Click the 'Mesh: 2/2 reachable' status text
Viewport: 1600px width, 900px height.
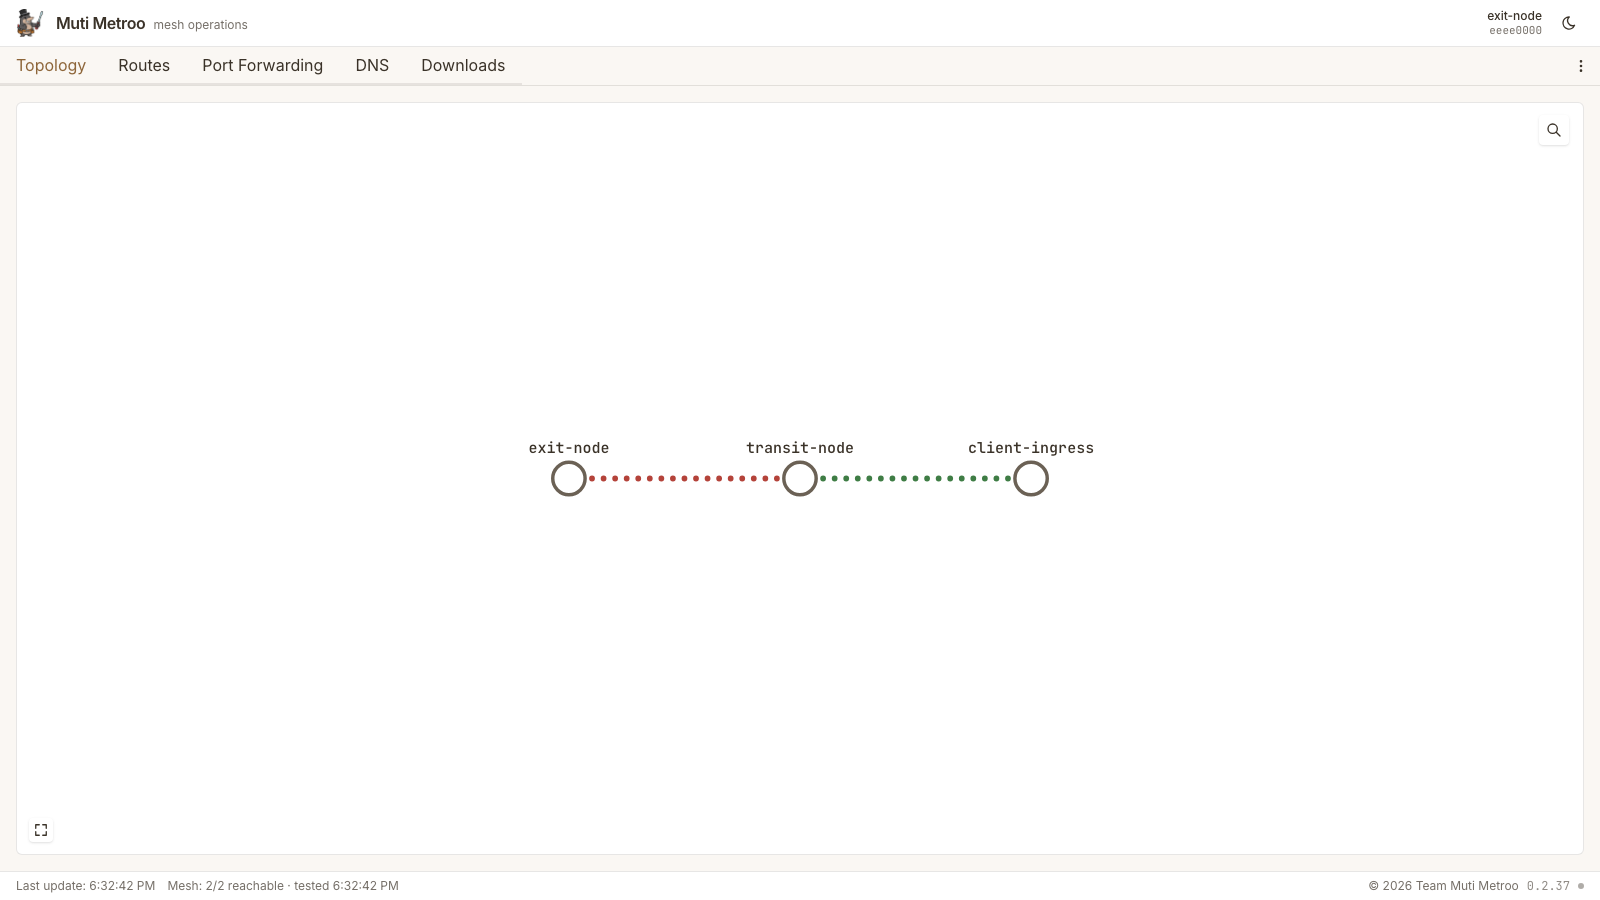pyautogui.click(x=226, y=886)
